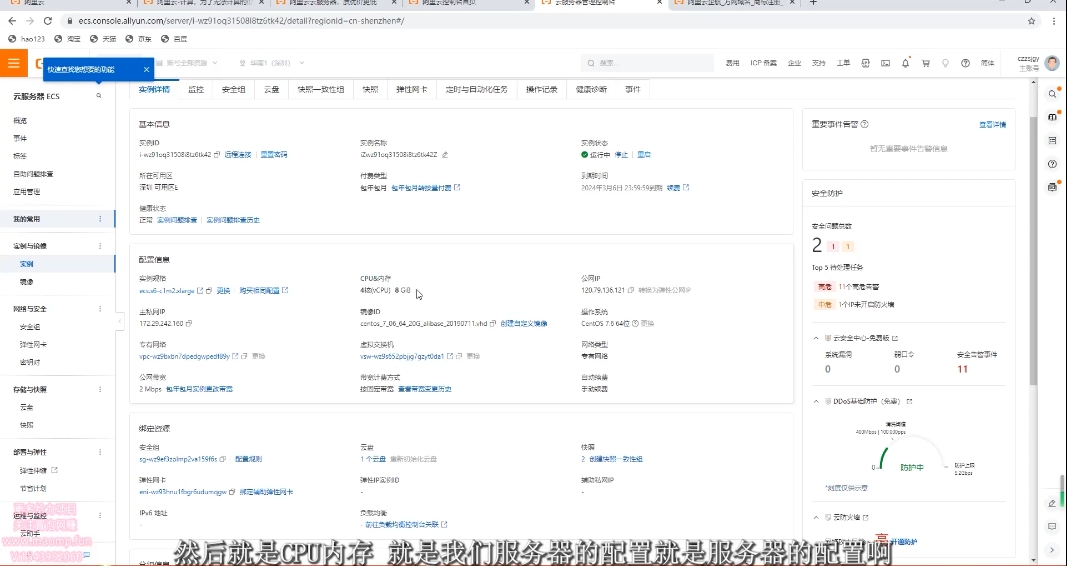Viewport: 1067px width, 566px height.
Task: Switch to the 安全组 tab
Action: pyautogui.click(x=233, y=90)
